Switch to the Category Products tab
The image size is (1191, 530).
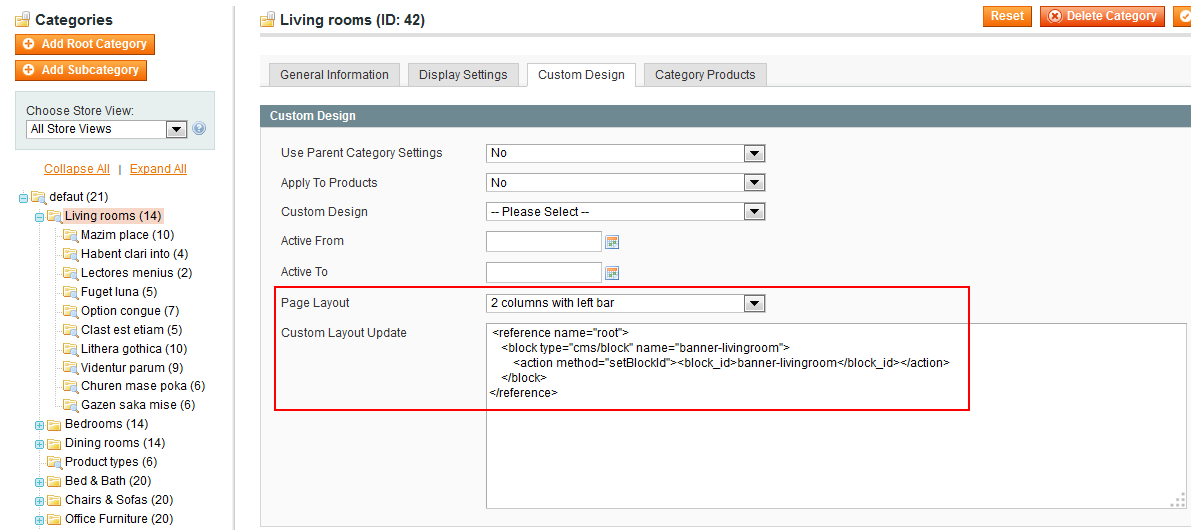click(x=705, y=74)
